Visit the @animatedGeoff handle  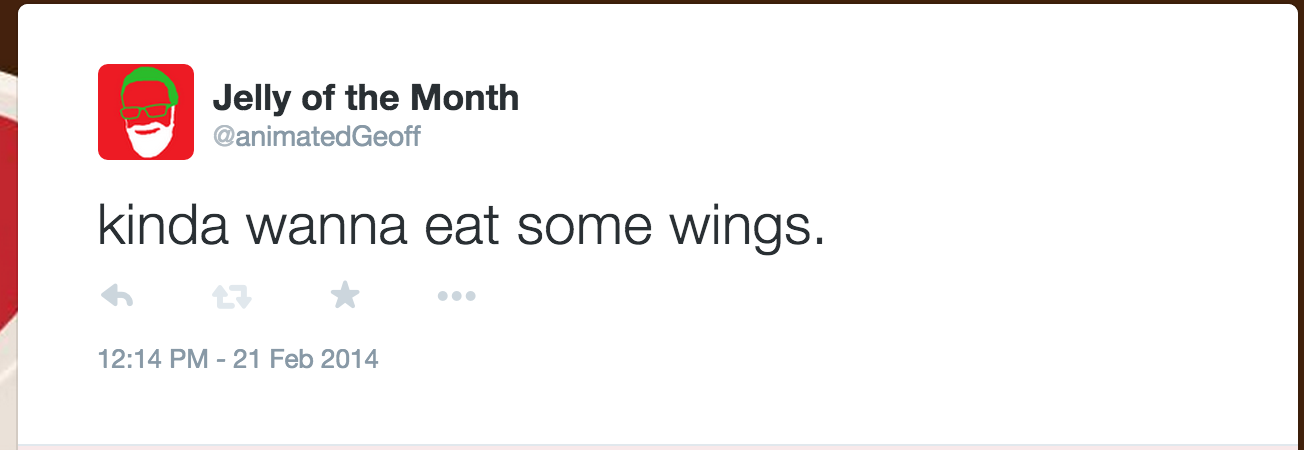click(316, 135)
